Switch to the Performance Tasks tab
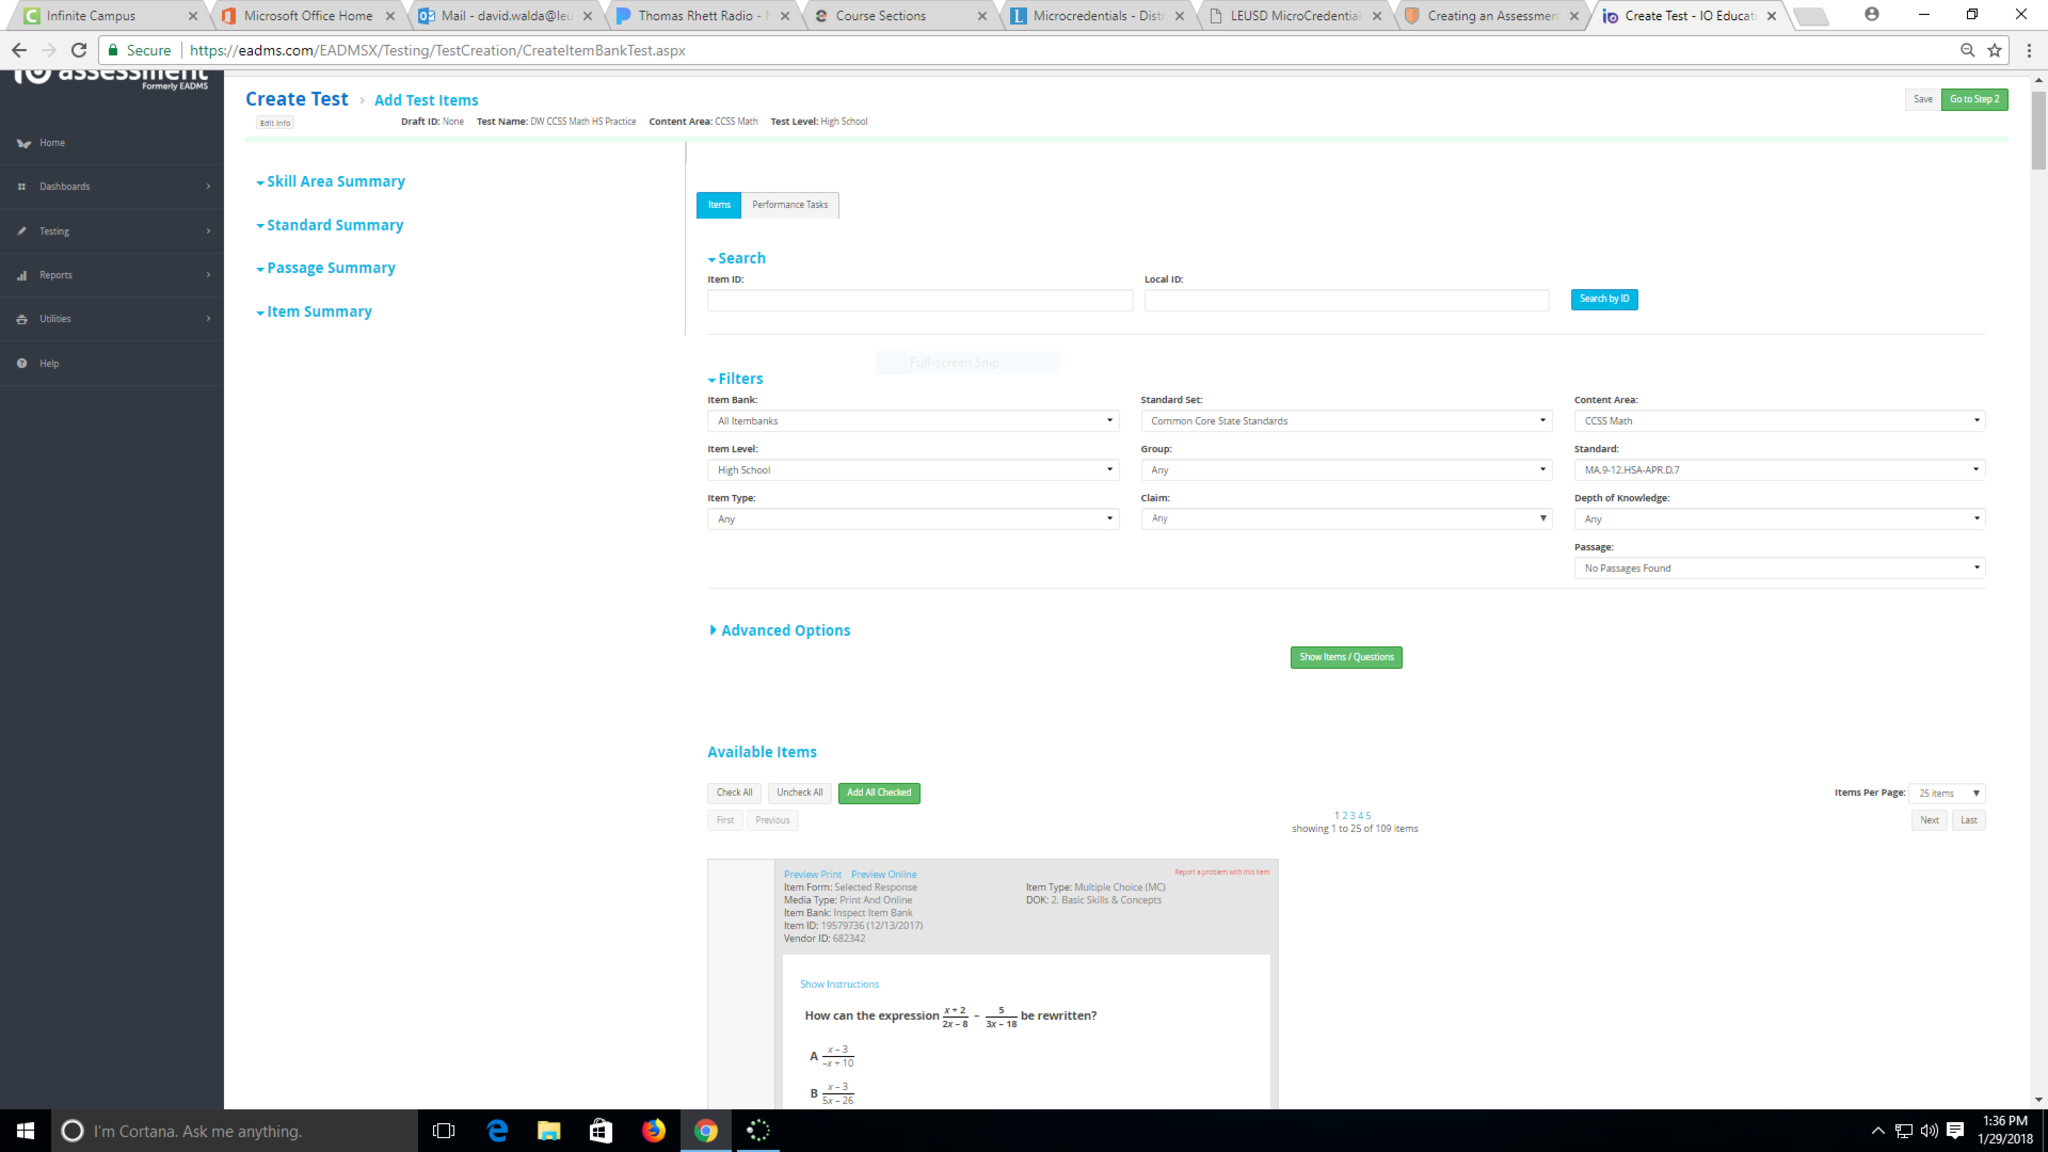 (789, 205)
